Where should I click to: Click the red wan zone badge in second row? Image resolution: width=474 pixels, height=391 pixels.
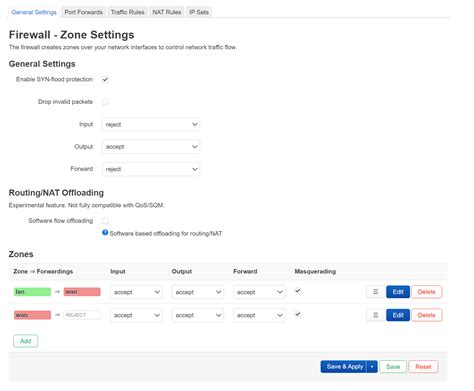[32, 315]
